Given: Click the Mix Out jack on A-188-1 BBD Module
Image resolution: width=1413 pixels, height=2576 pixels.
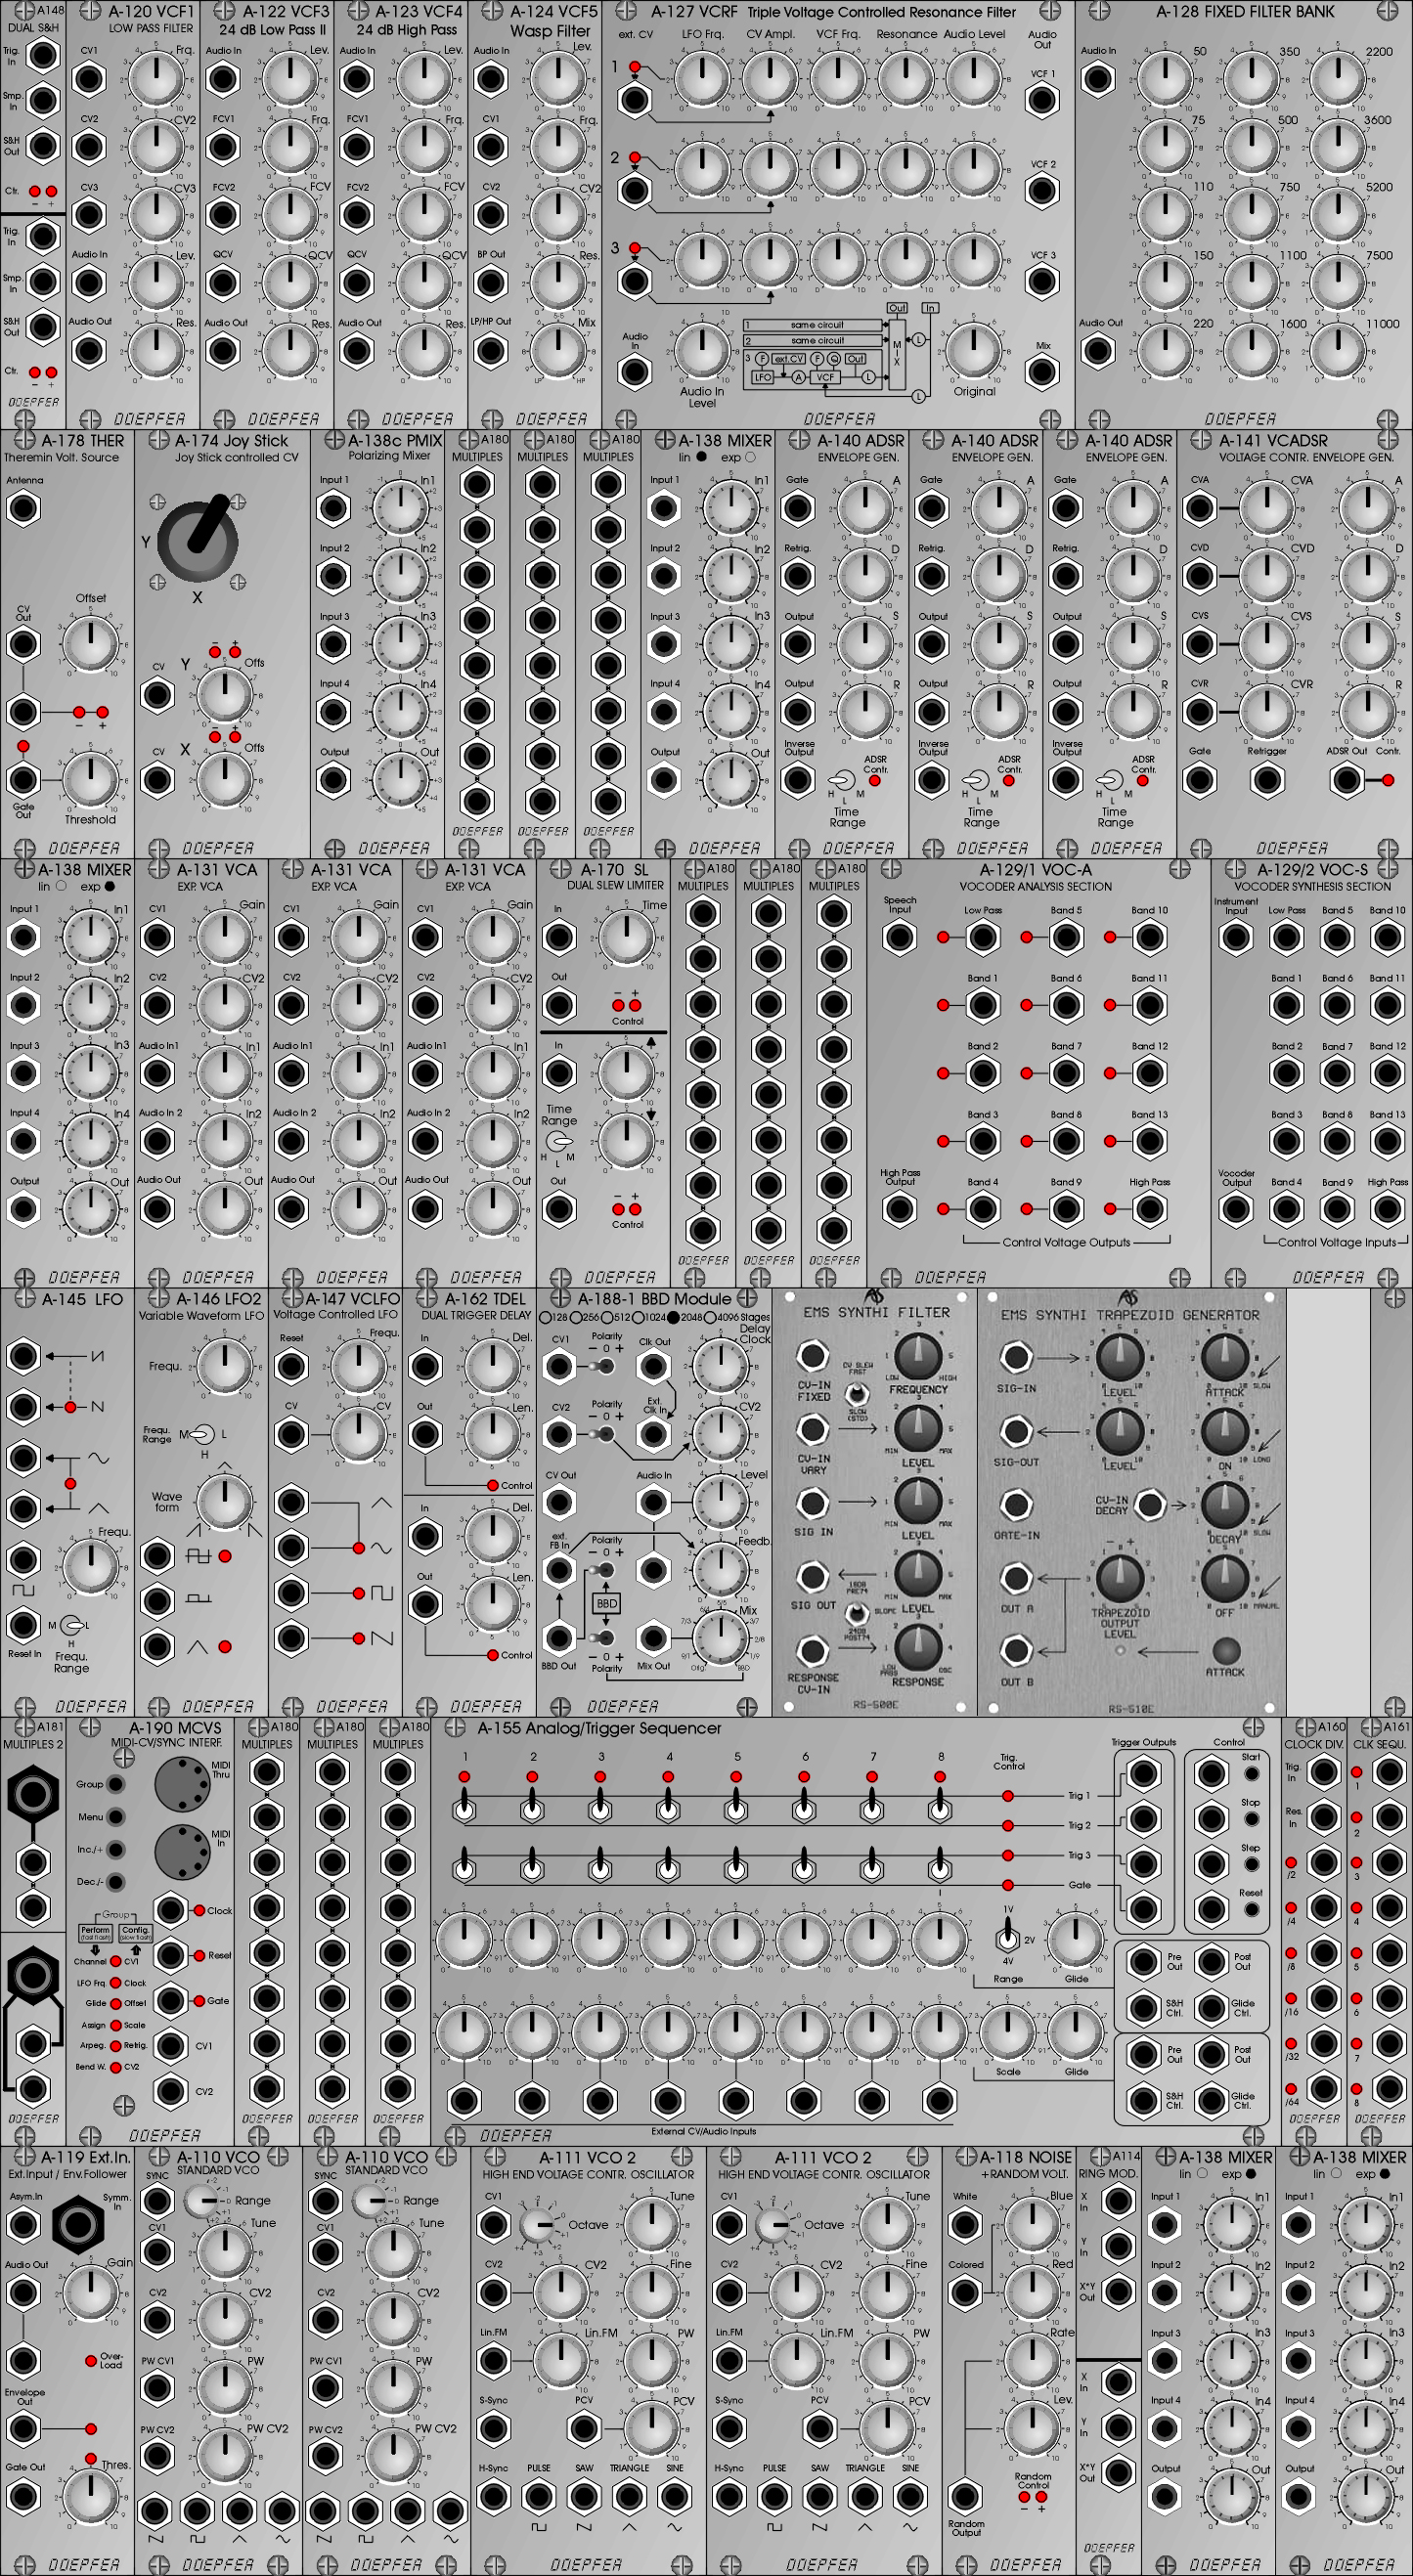Looking at the screenshot, I should pyautogui.click(x=653, y=1638).
